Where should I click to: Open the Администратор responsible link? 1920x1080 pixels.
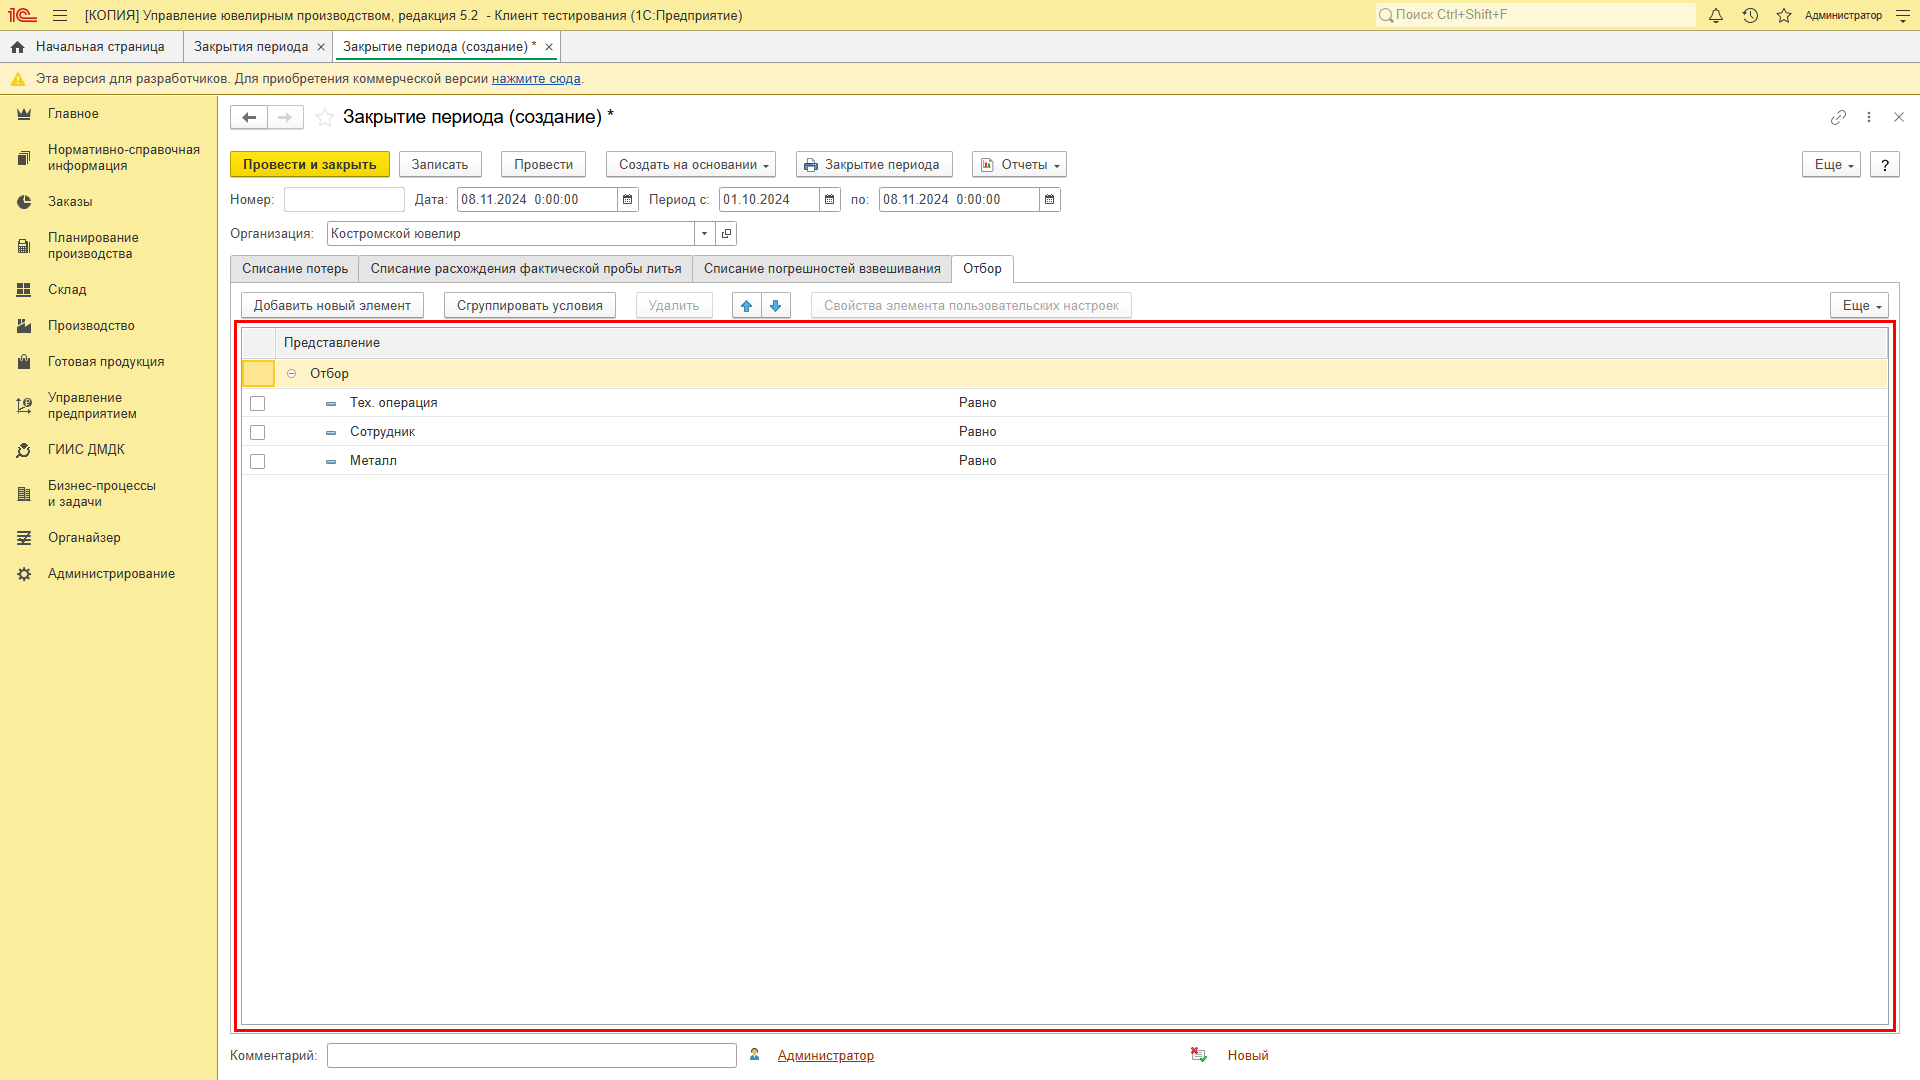tap(826, 1056)
